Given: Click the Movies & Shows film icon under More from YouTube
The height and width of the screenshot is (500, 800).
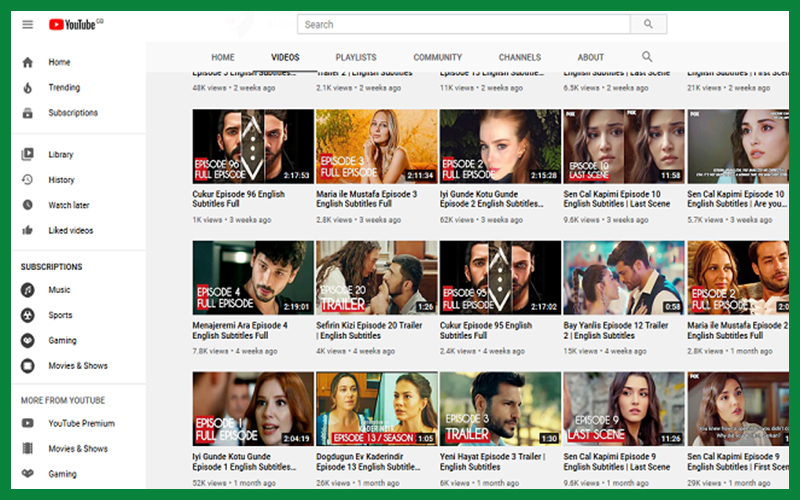Looking at the screenshot, I should click(28, 448).
